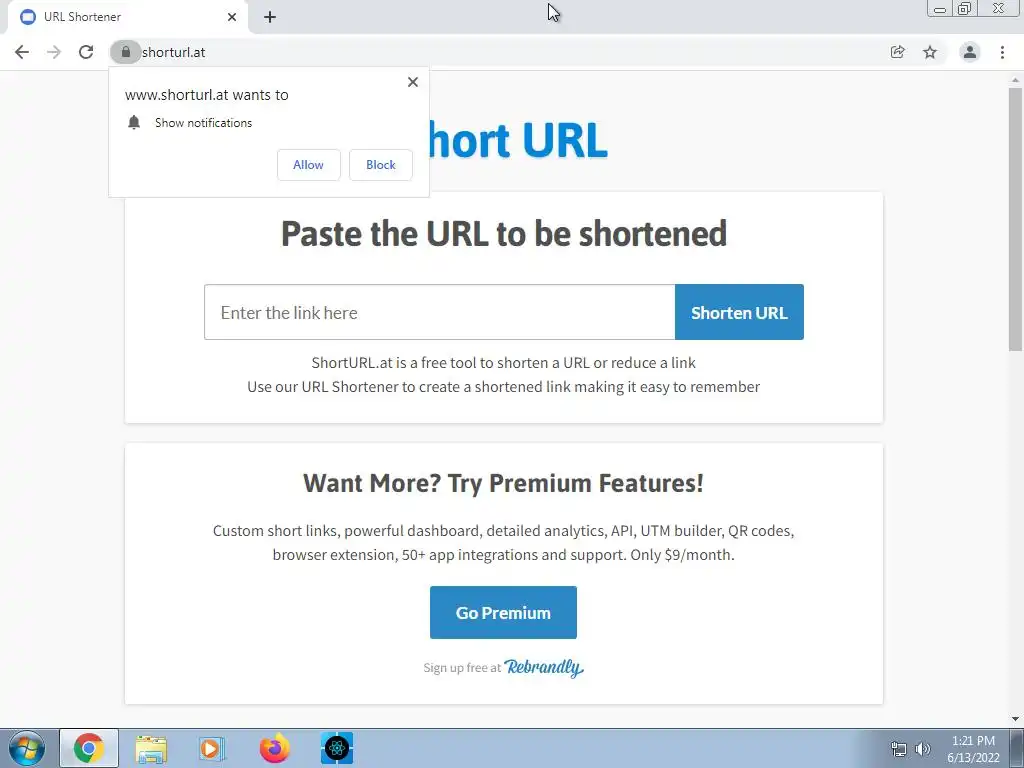
Task: Click the volume speaker tray icon
Action: tap(922, 749)
